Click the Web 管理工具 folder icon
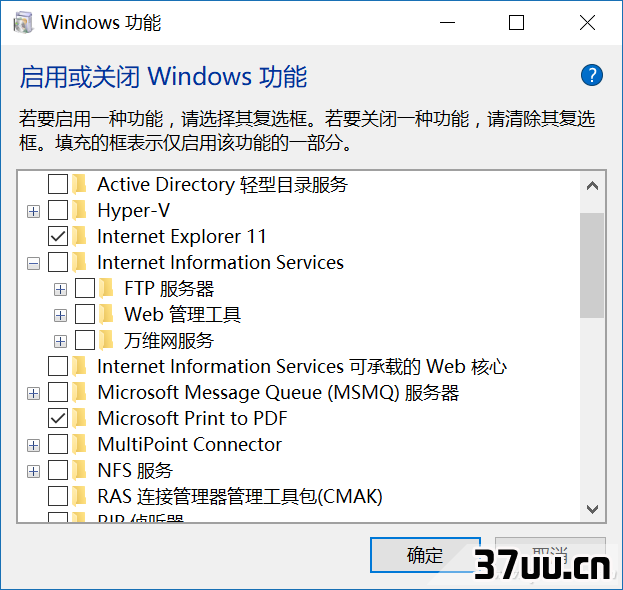Viewport: 623px width, 590px height. [x=106, y=314]
